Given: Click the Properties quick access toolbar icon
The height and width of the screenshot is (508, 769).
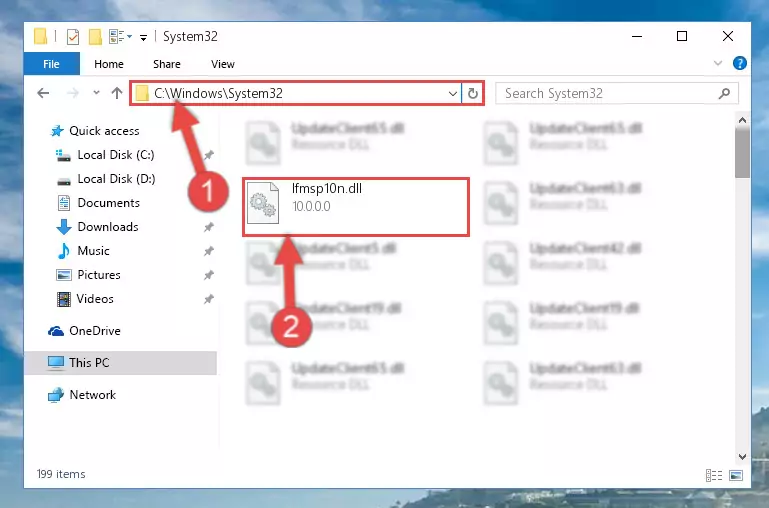Looking at the screenshot, I should 73,37.
